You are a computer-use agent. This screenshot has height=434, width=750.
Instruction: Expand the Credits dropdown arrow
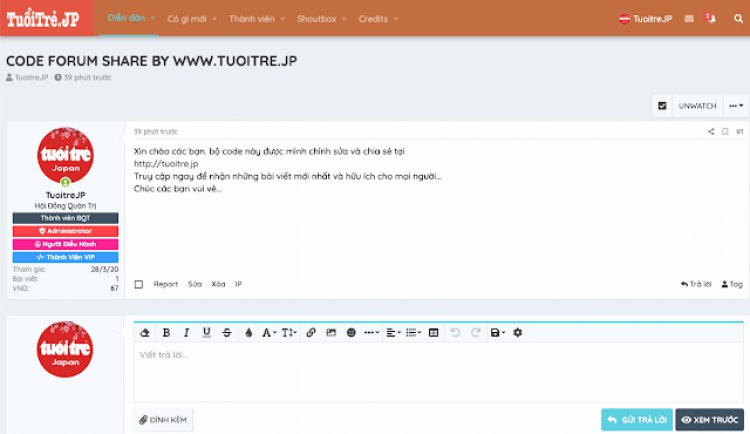coord(396,19)
